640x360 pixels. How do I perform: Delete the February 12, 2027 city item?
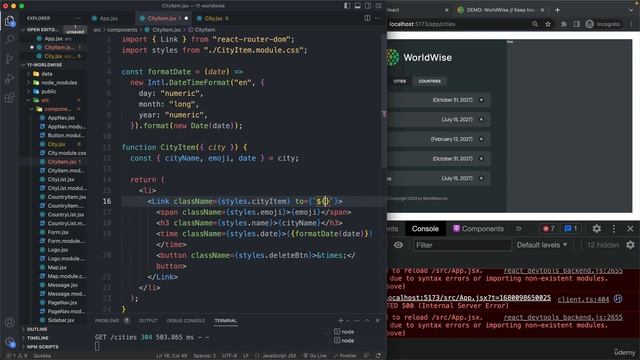(481, 139)
